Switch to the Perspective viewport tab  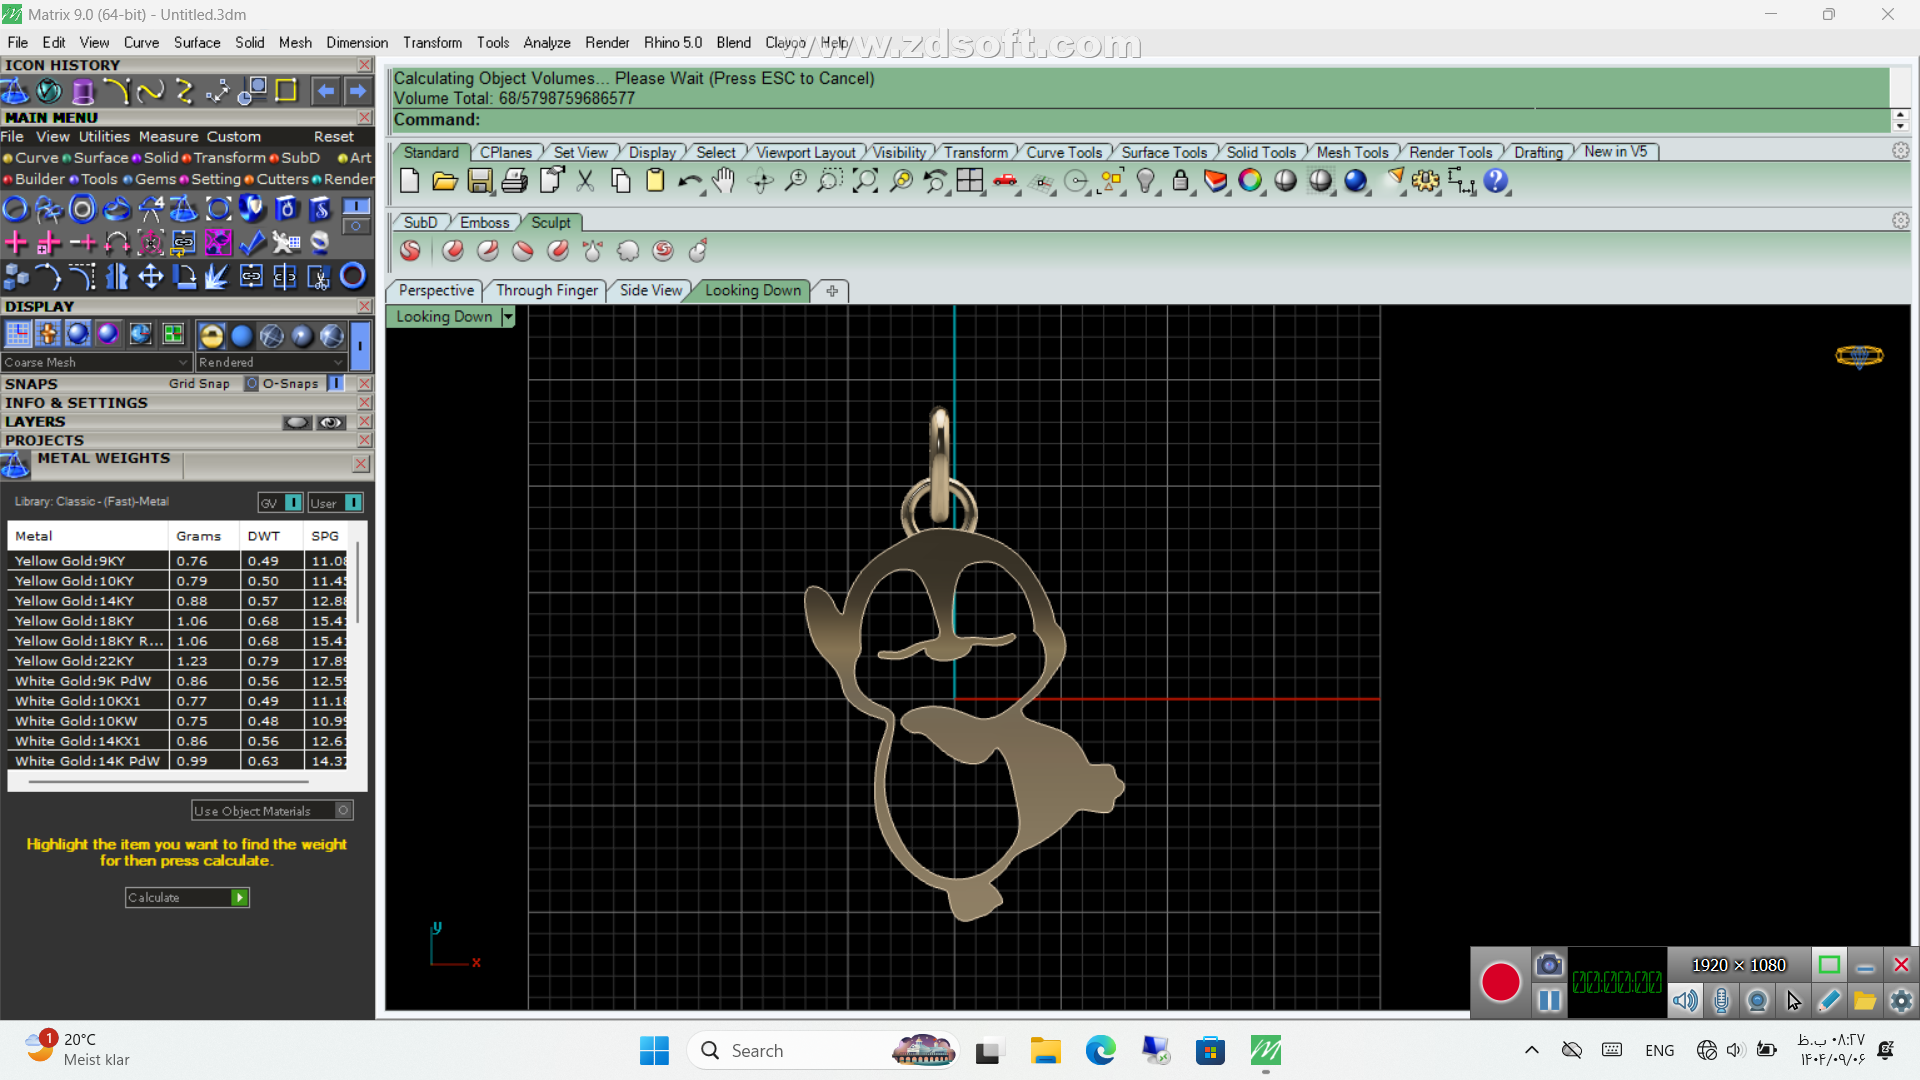(436, 290)
